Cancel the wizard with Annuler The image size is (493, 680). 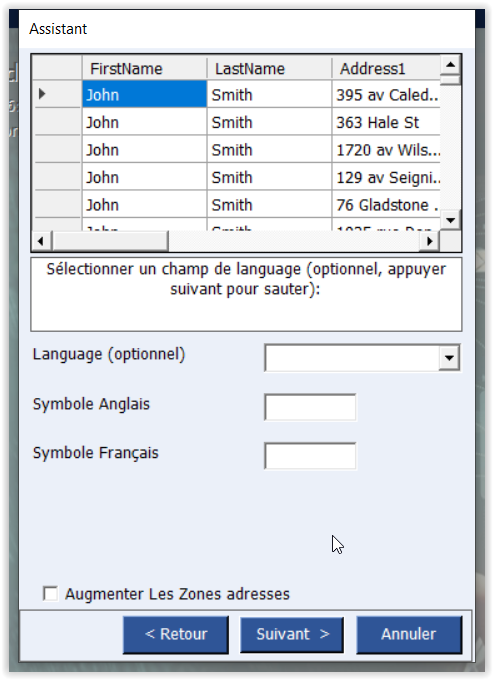click(409, 634)
